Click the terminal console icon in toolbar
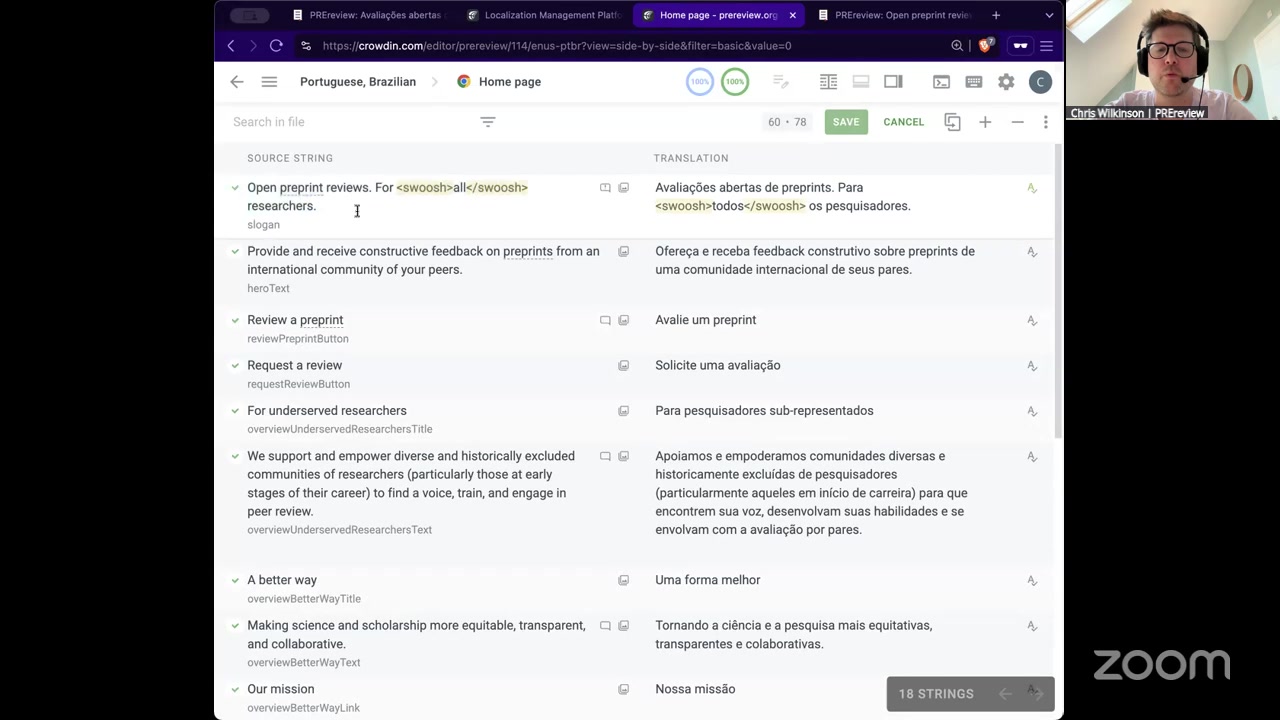 pos(941,82)
